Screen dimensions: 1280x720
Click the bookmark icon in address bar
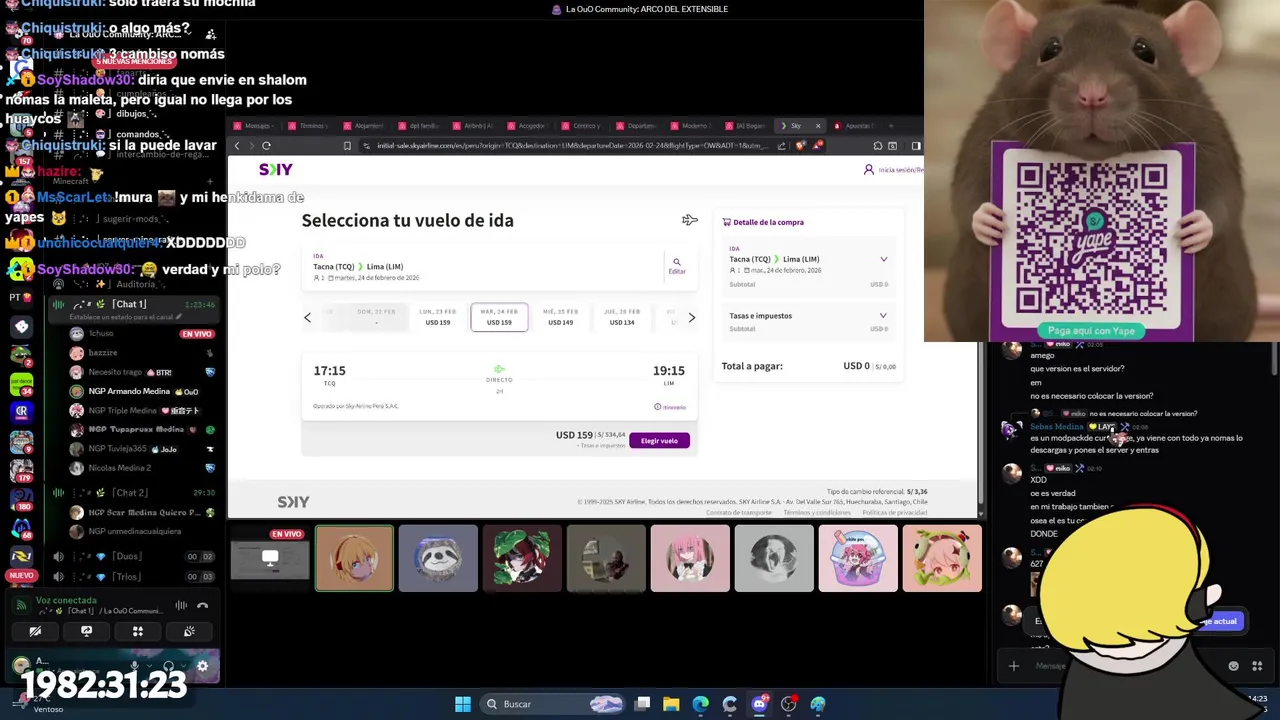click(347, 146)
